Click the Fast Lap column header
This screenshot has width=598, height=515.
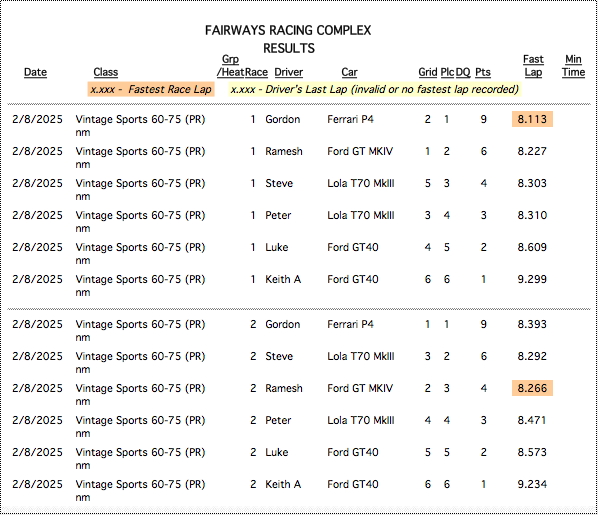pyautogui.click(x=533, y=66)
